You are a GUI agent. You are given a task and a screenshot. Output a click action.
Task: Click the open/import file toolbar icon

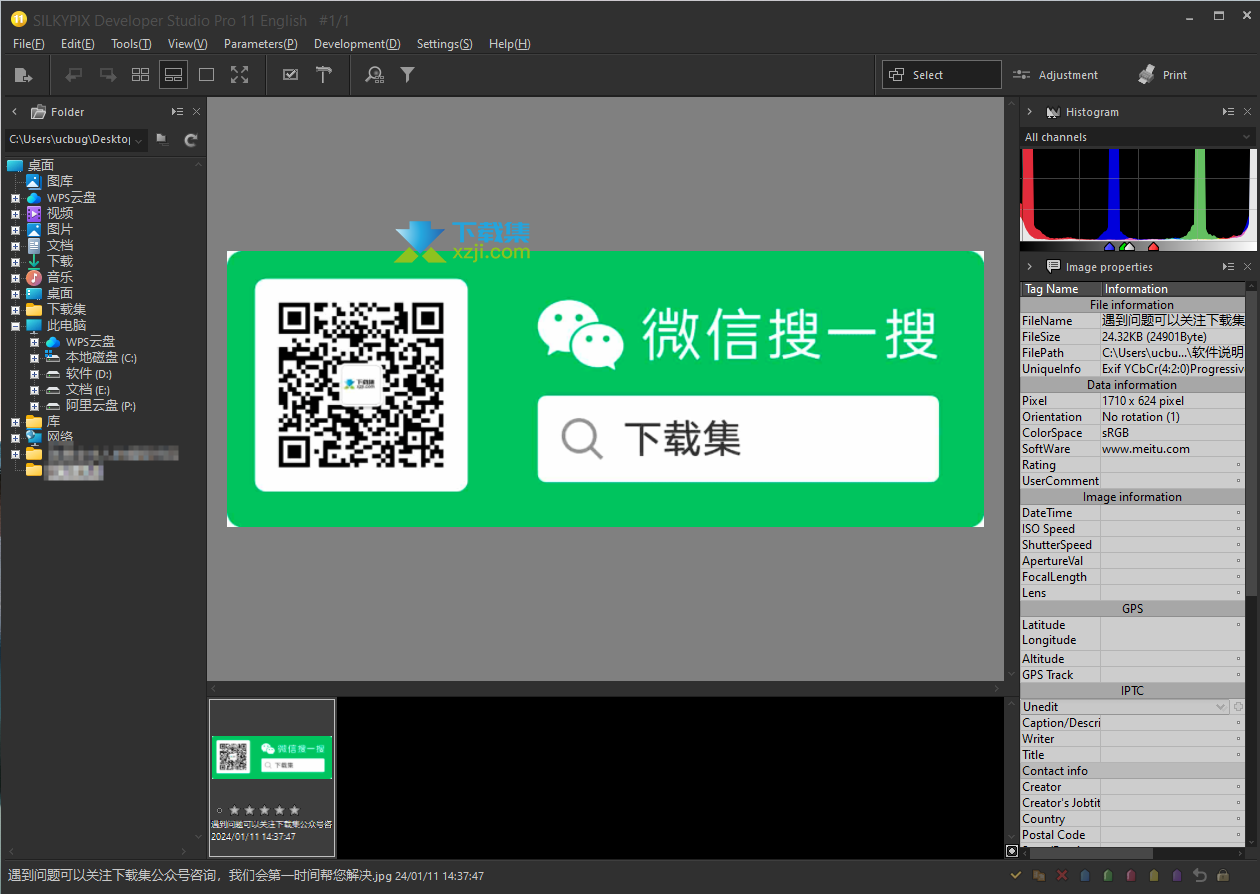point(24,75)
